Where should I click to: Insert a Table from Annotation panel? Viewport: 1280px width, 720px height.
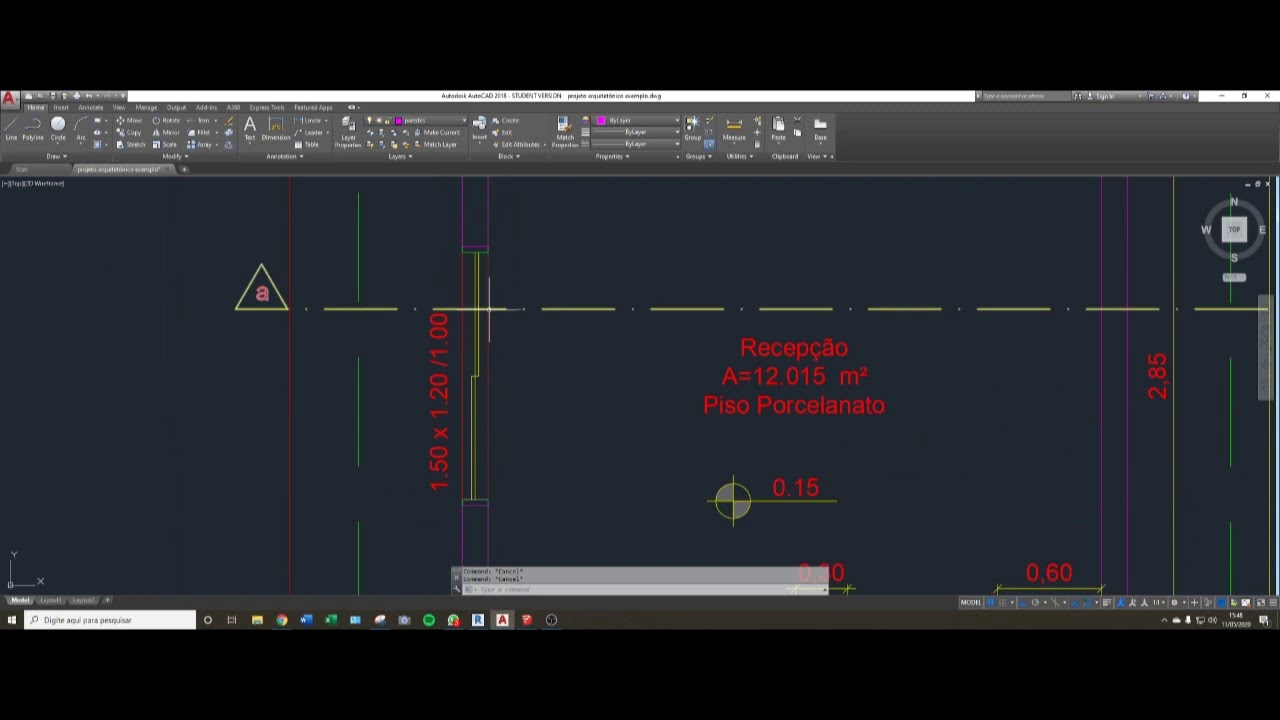(306, 144)
